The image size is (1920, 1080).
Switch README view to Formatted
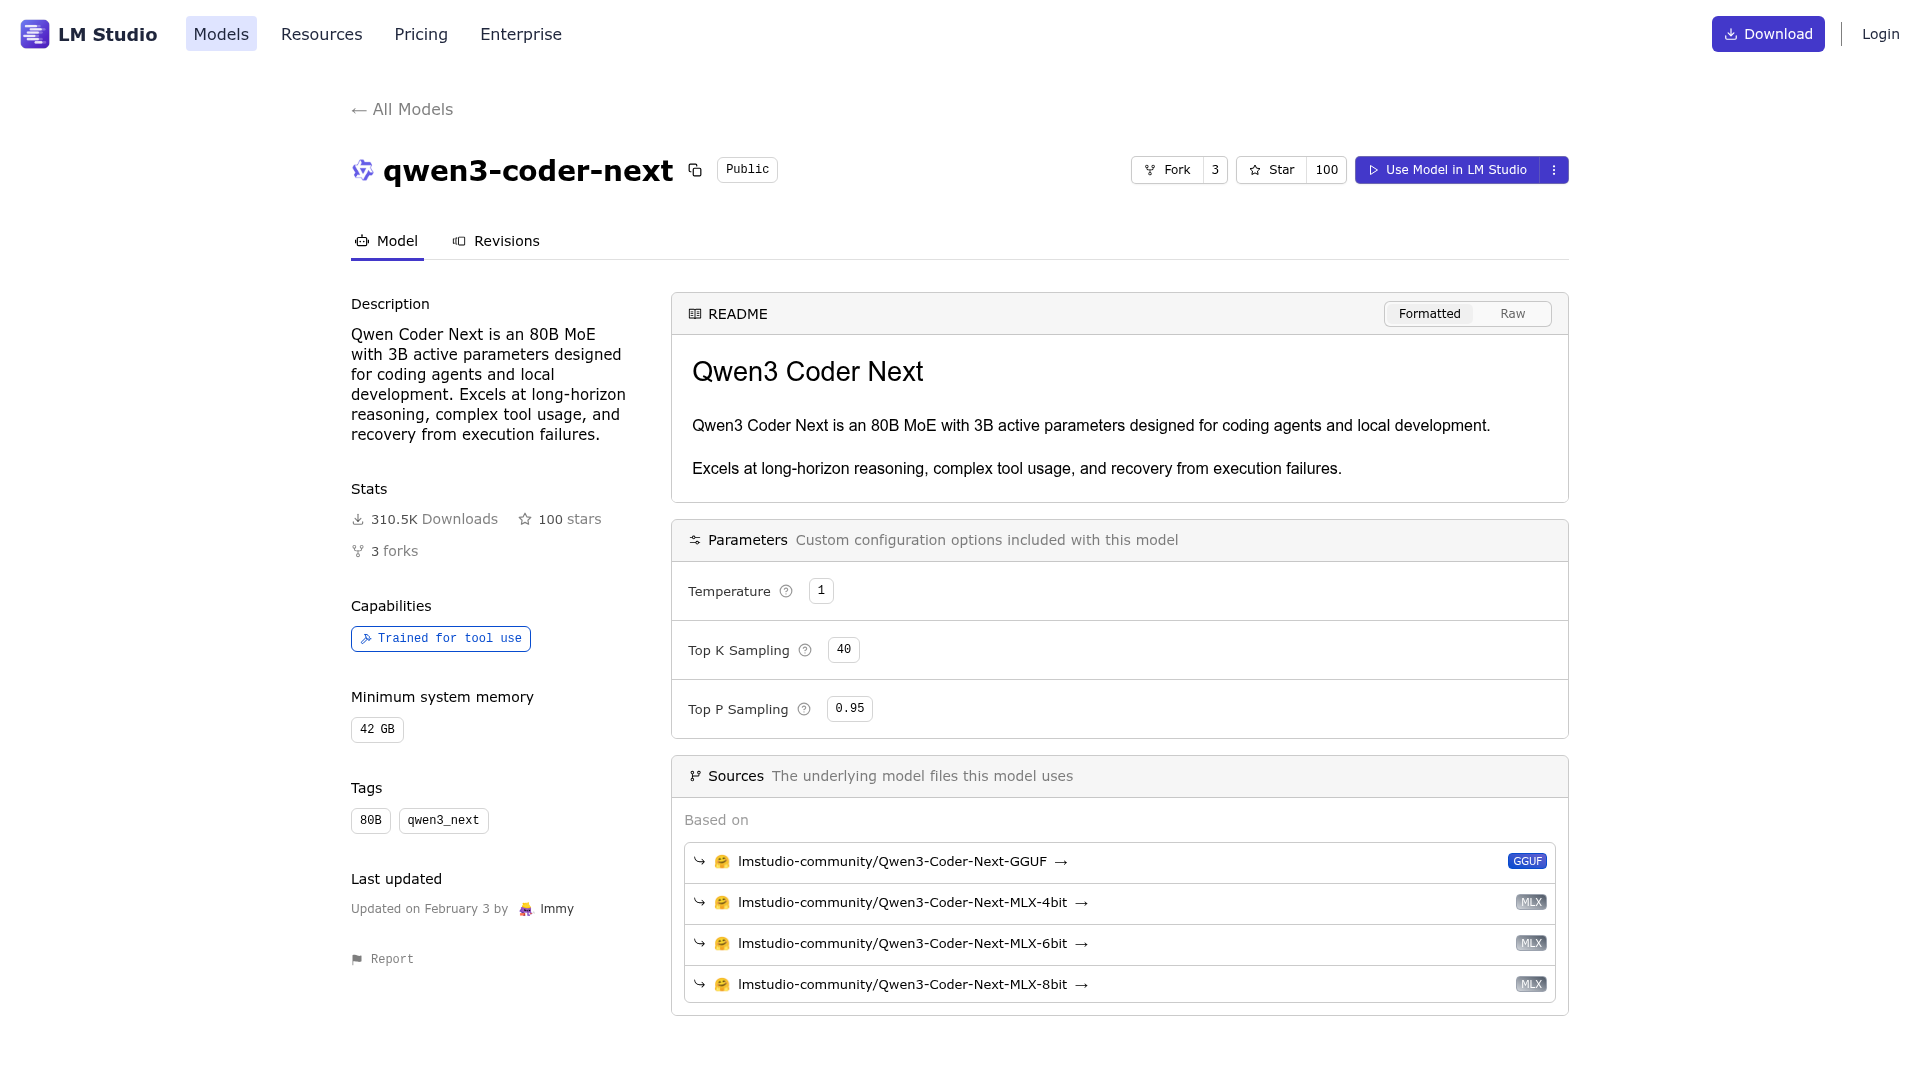point(1429,314)
